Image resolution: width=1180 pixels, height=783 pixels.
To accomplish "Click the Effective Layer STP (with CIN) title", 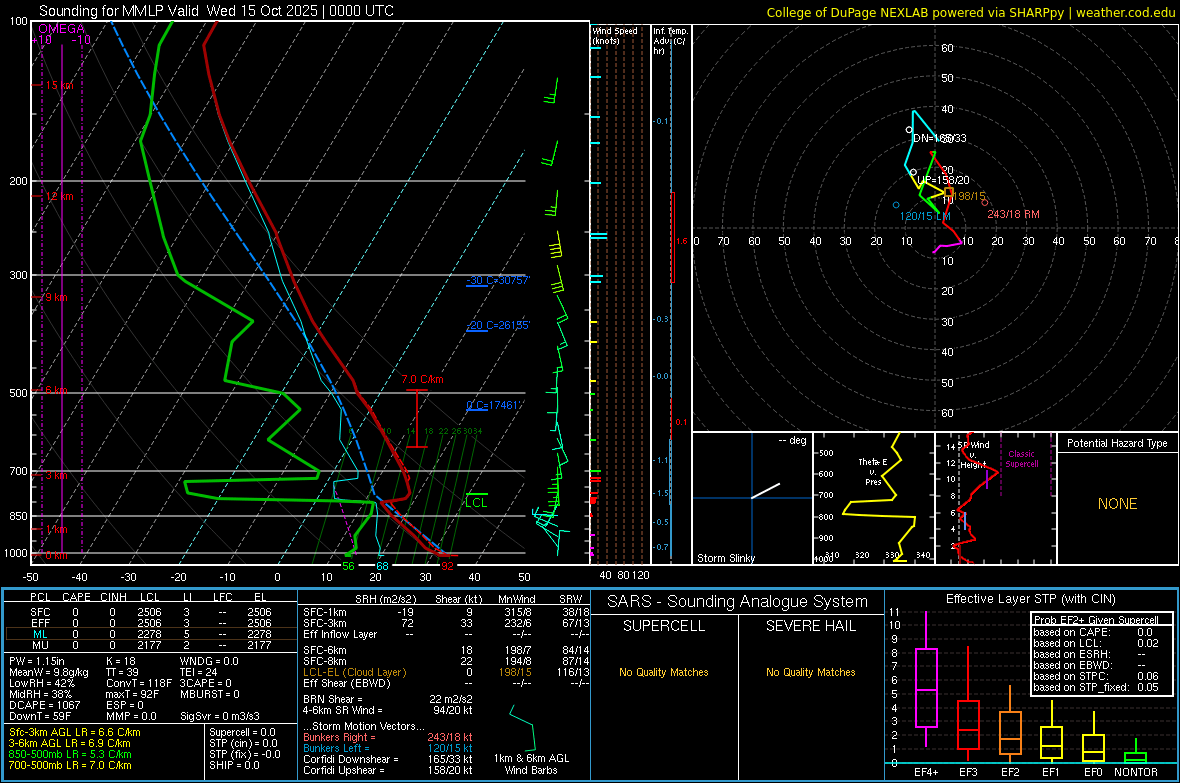I will tap(1030, 599).
